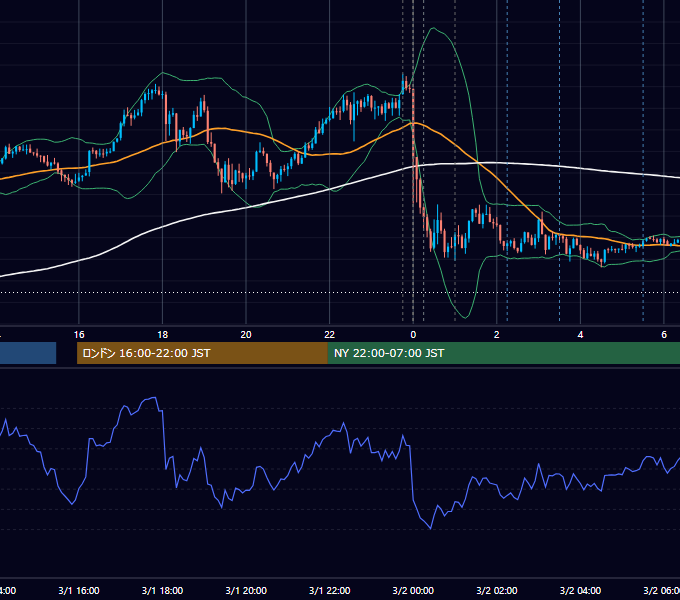Click the "6" hour label on upper chart axis
This screenshot has height=600, width=680.
coord(664,335)
